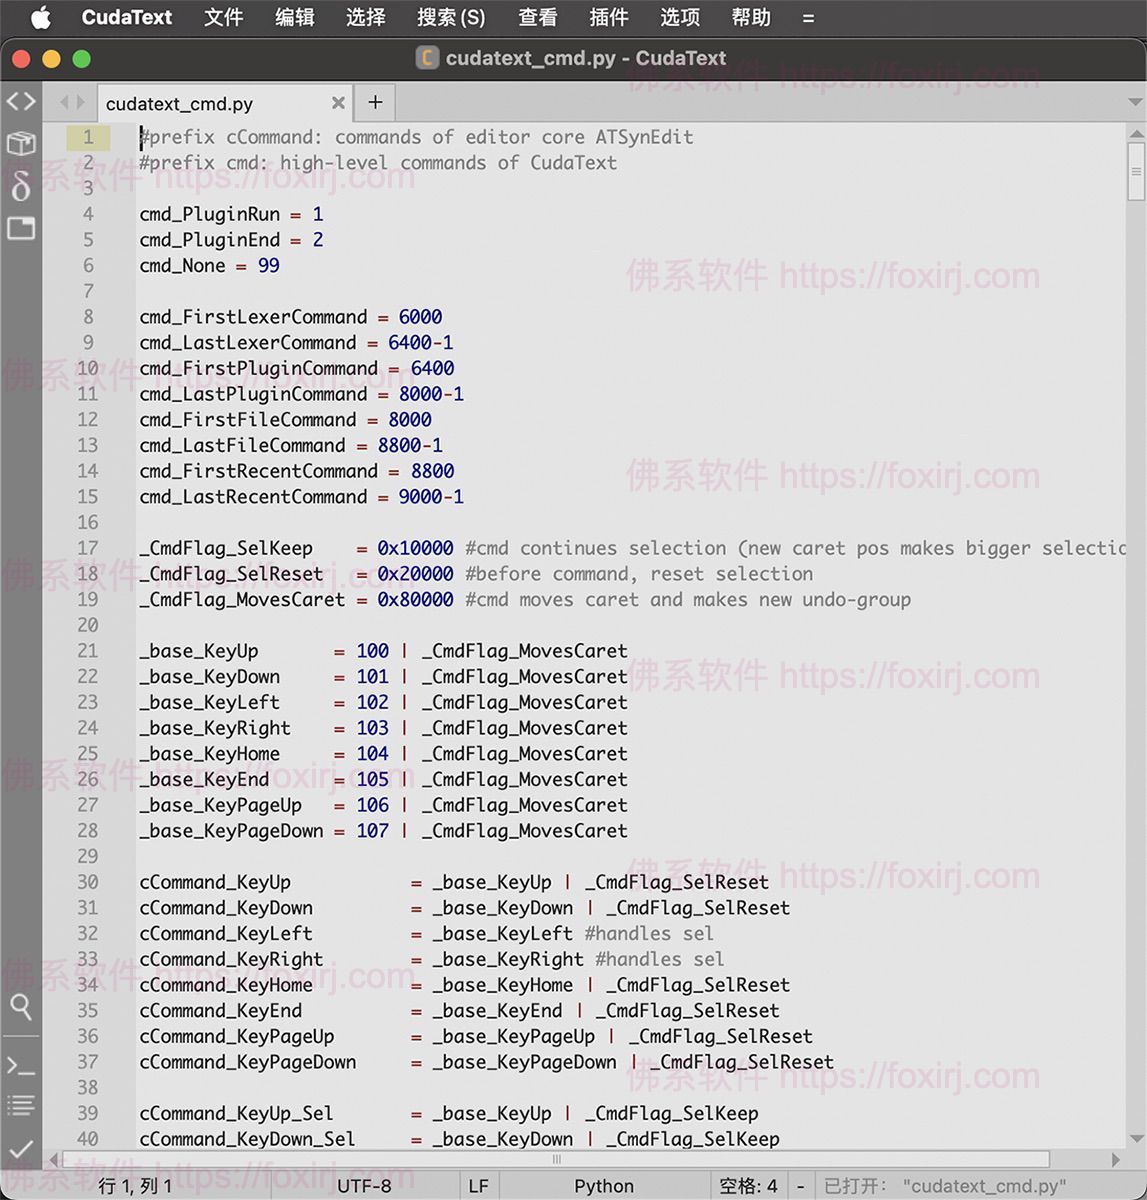Click the 行 1, 列 1 caret position cell
Image resolution: width=1147 pixels, height=1200 pixels.
pos(135,1185)
